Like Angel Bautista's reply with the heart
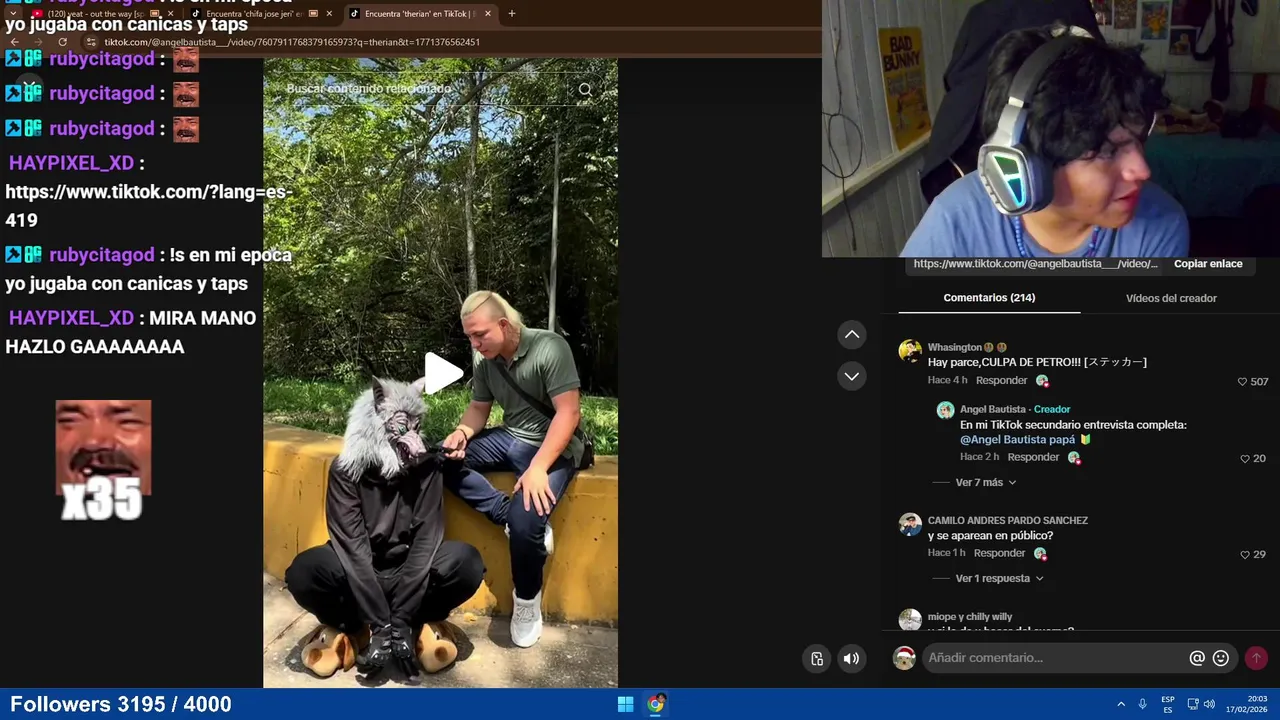 pos(1245,459)
